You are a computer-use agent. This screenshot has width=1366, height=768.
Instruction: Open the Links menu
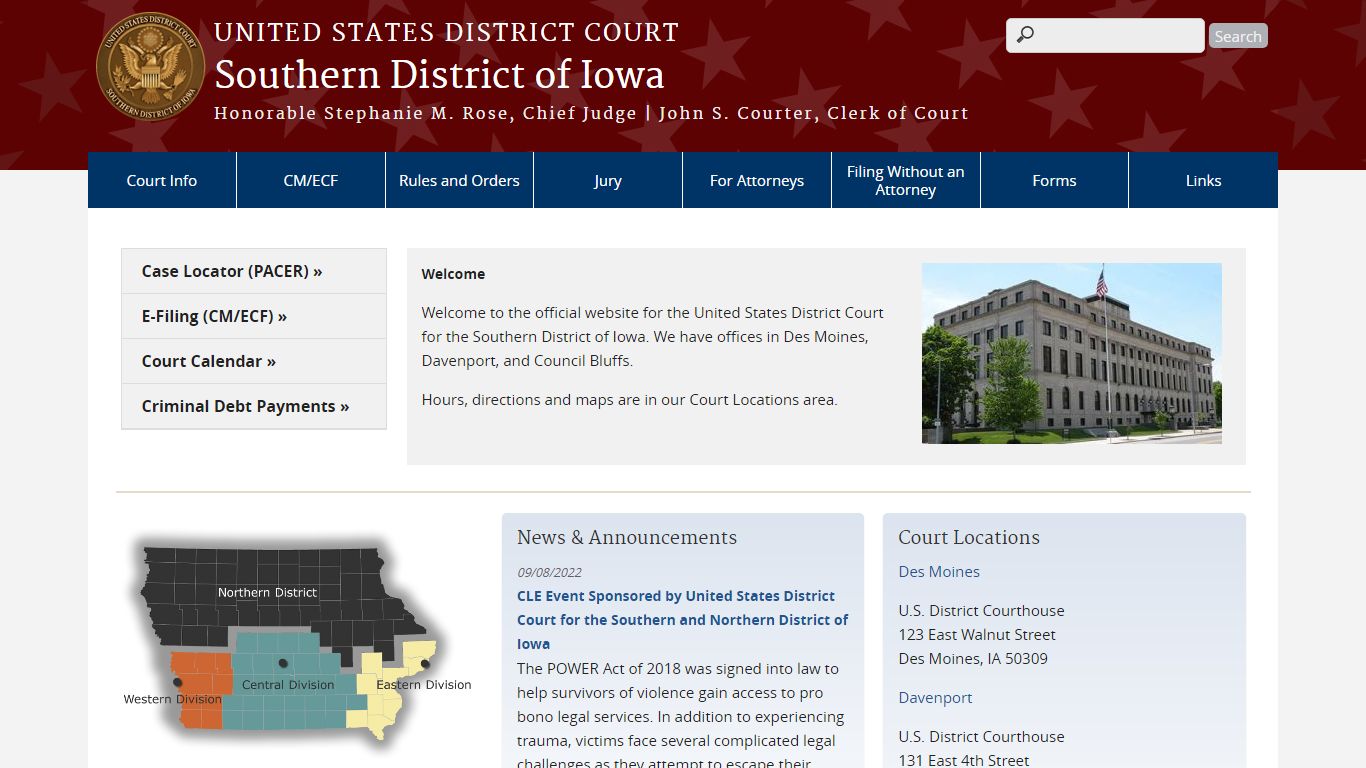(x=1203, y=180)
